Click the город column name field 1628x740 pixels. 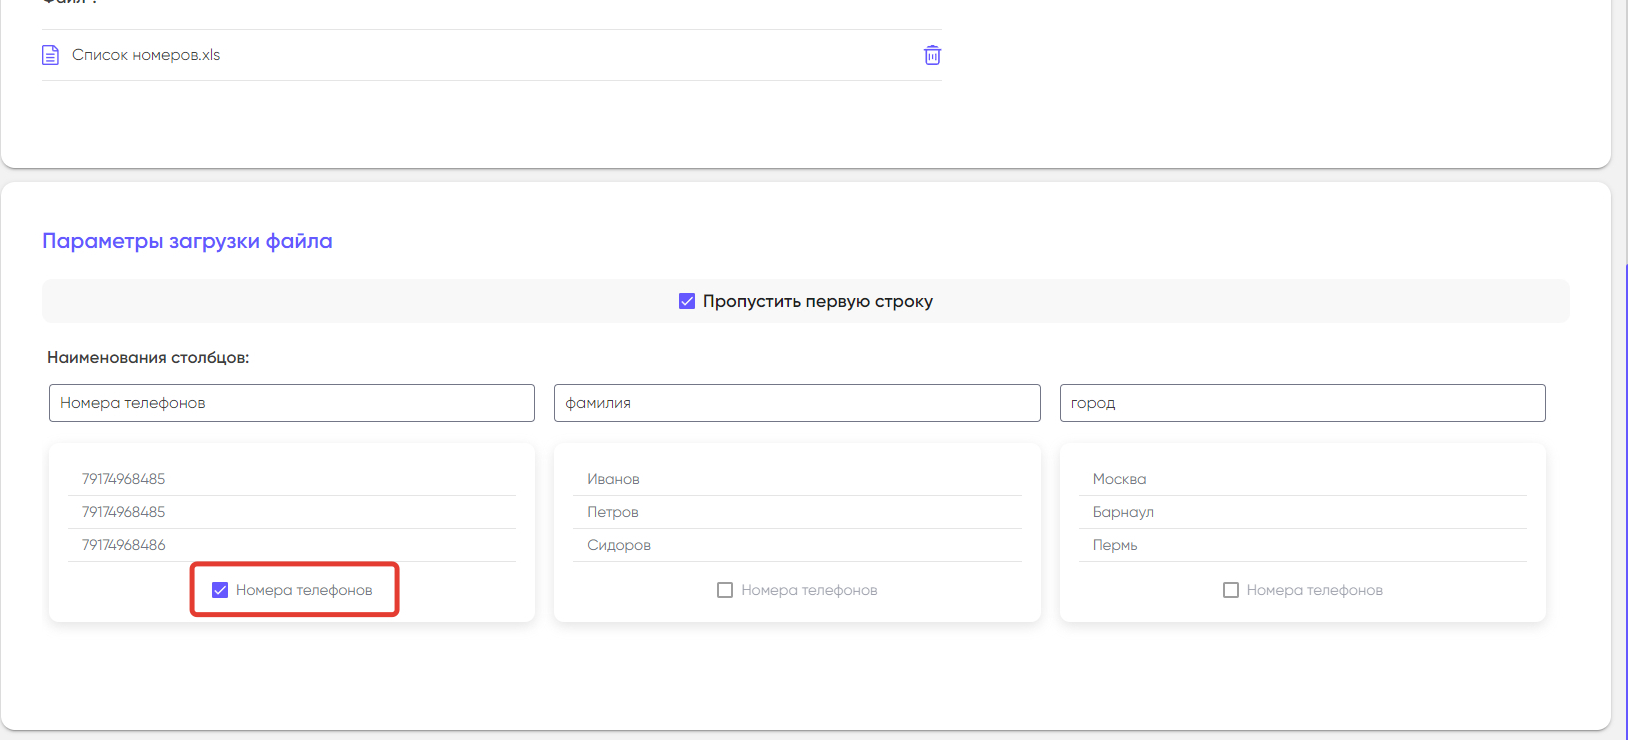[x=1303, y=403]
